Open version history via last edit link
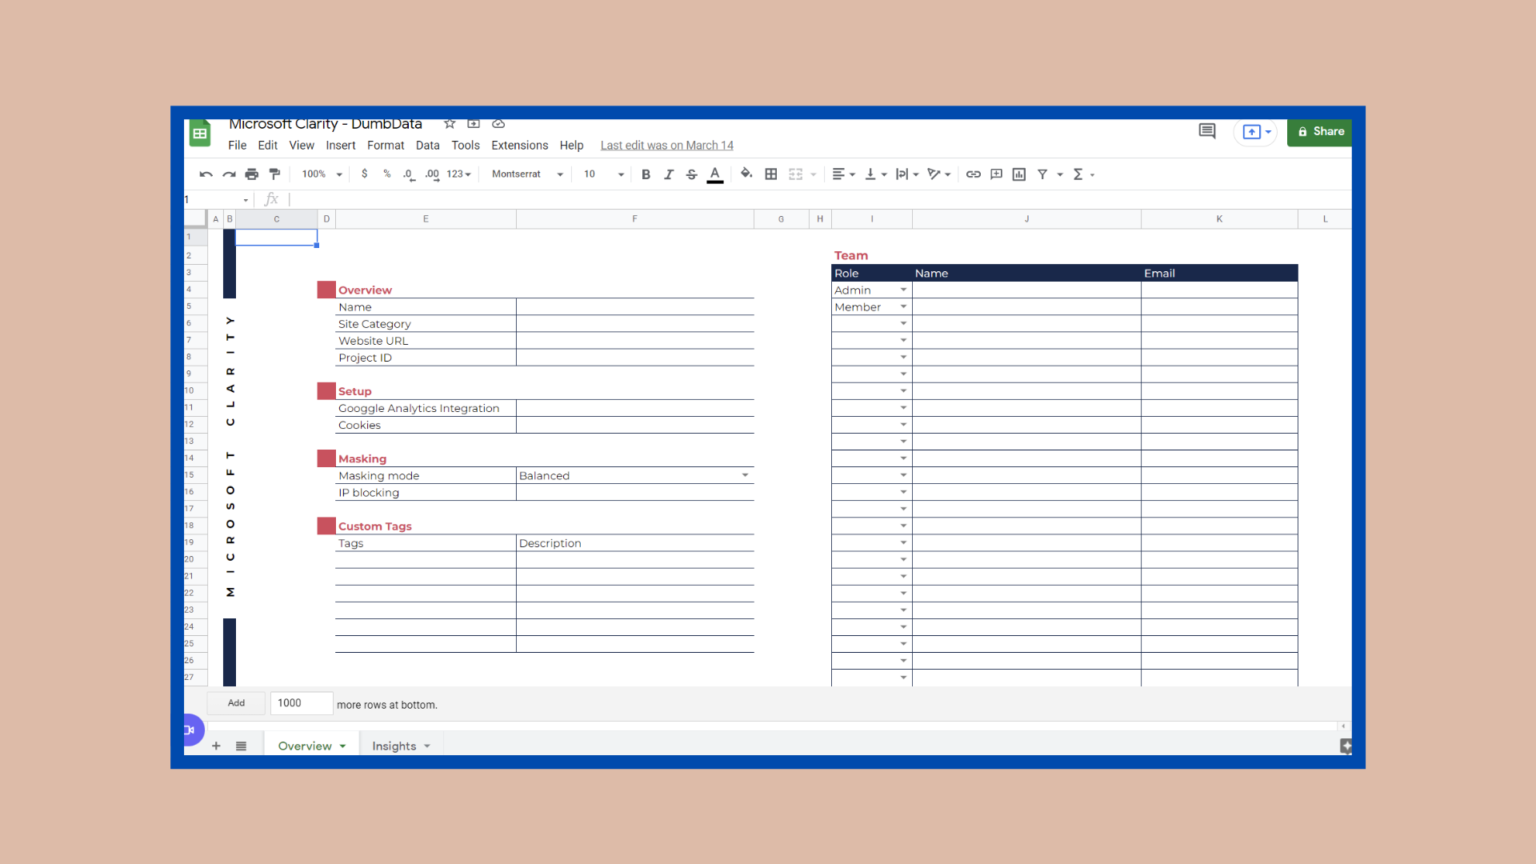Screen dimensions: 1536x864 [x=666, y=145]
